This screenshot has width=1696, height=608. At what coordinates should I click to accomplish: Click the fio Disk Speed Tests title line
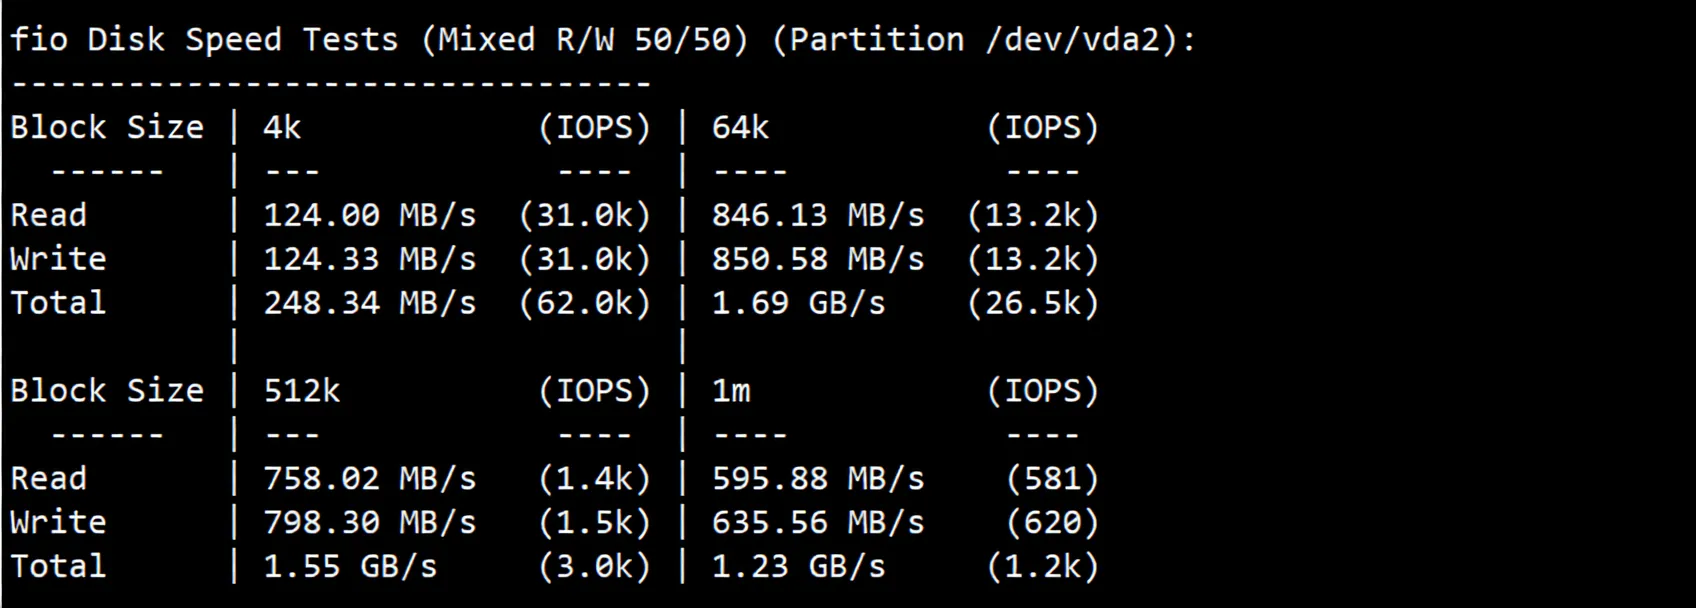603,40
